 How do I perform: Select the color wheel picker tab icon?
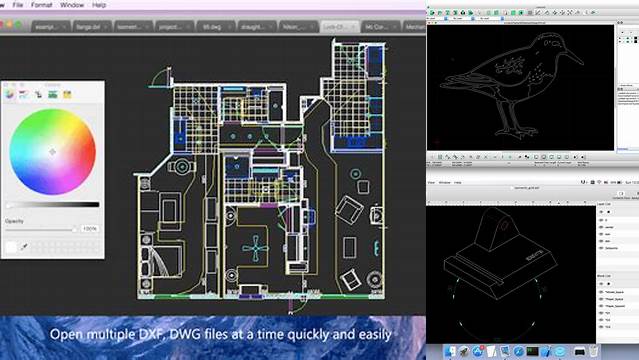[x=10, y=95]
